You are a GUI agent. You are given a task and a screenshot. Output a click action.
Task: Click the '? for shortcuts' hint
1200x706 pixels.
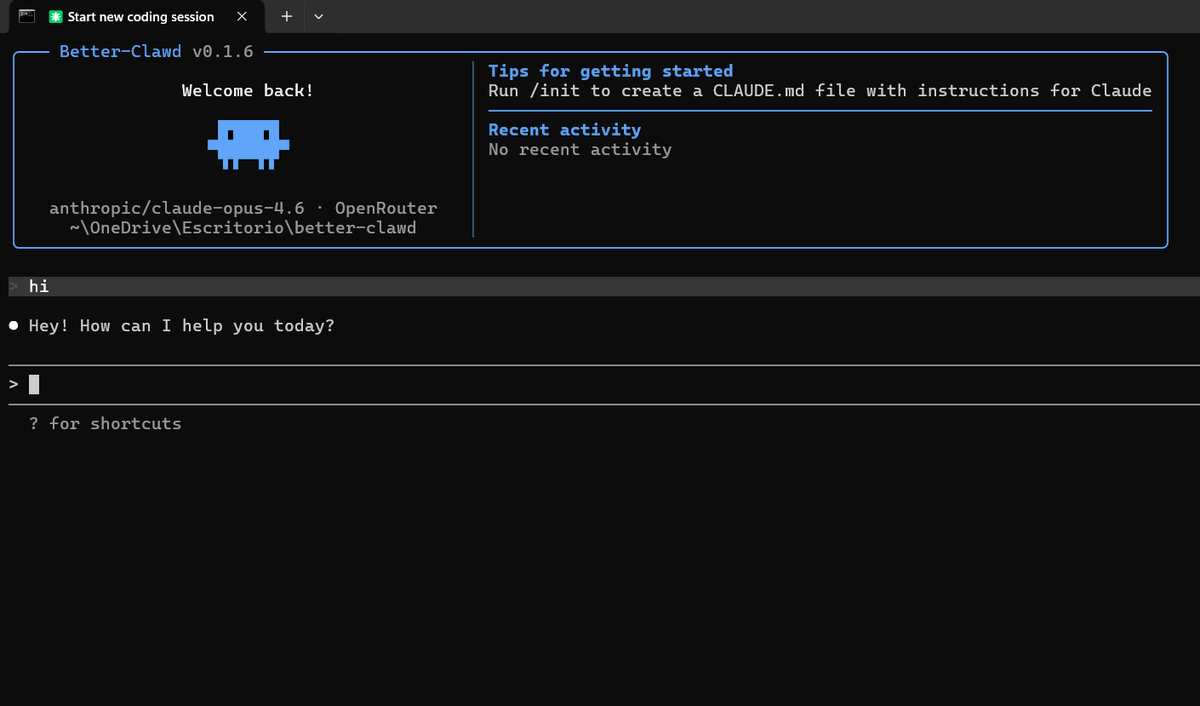(105, 424)
